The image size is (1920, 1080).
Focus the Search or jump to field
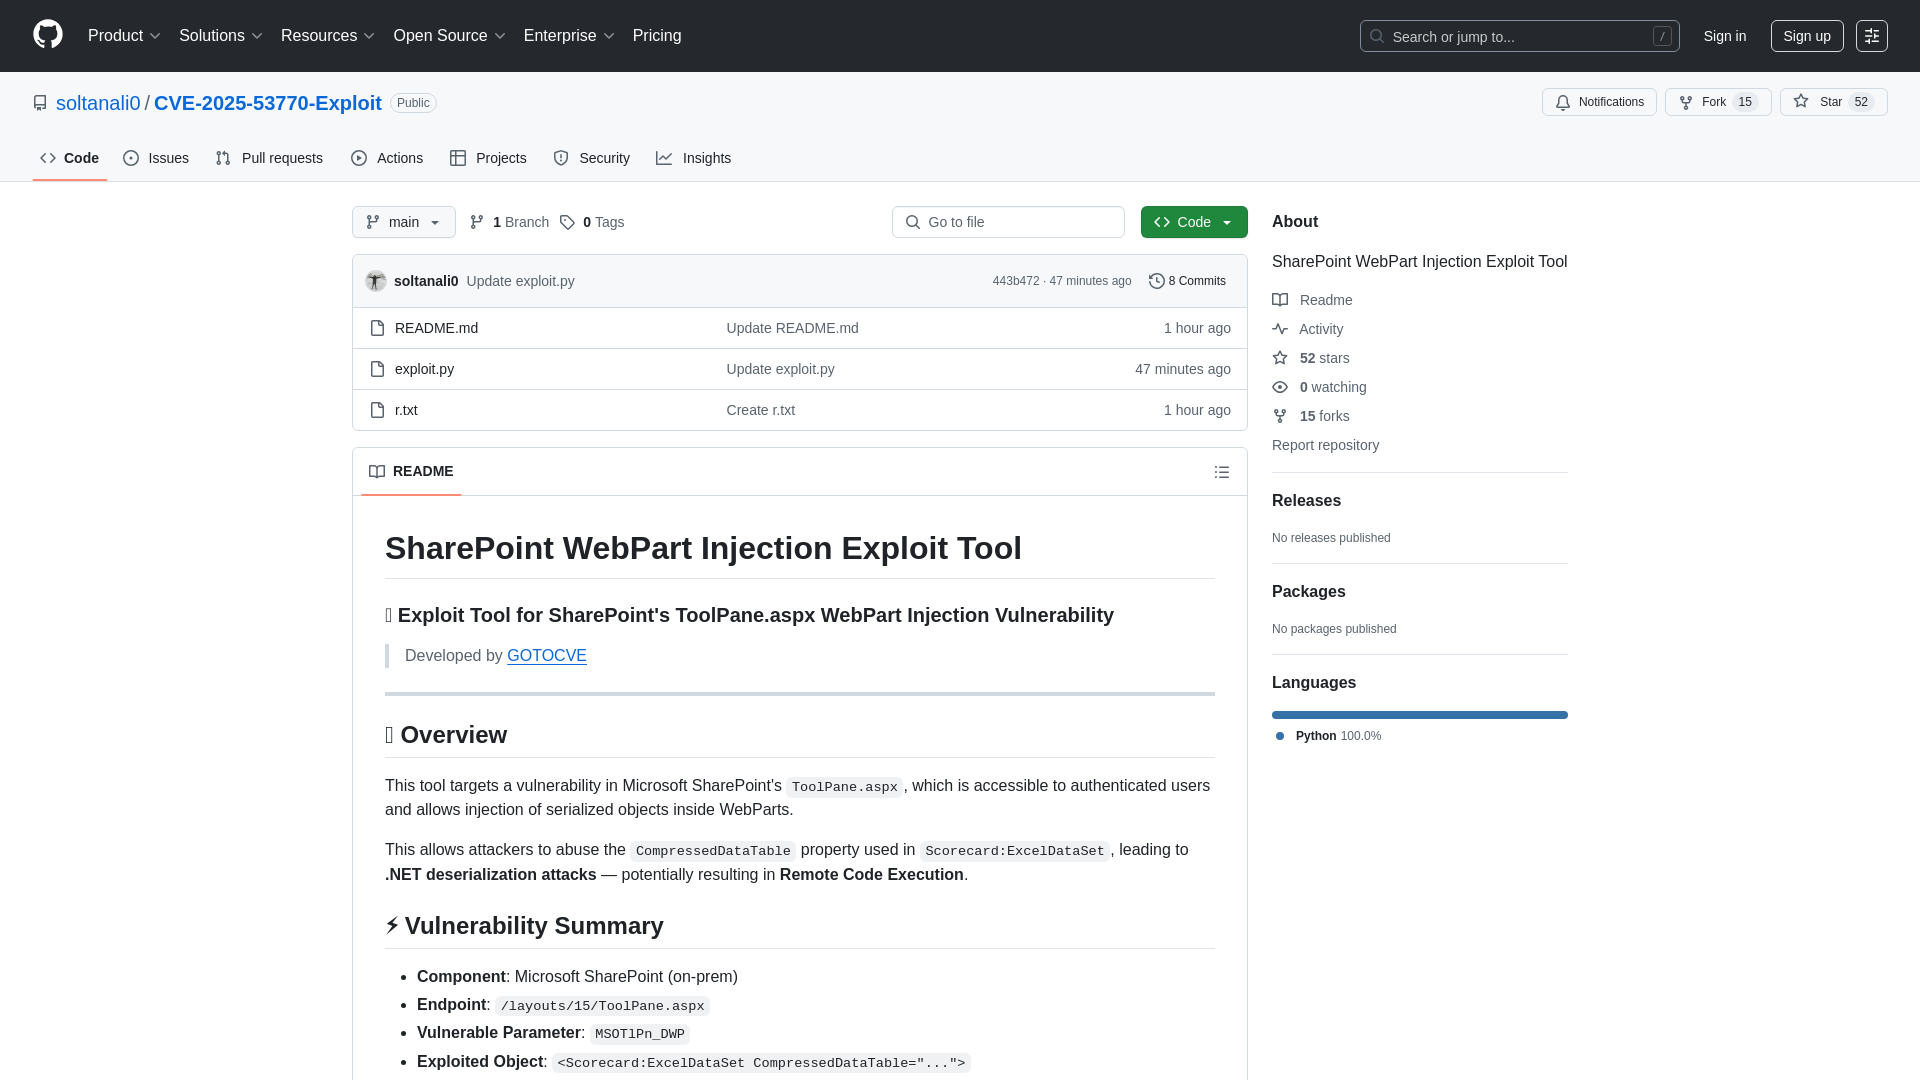pos(1520,36)
